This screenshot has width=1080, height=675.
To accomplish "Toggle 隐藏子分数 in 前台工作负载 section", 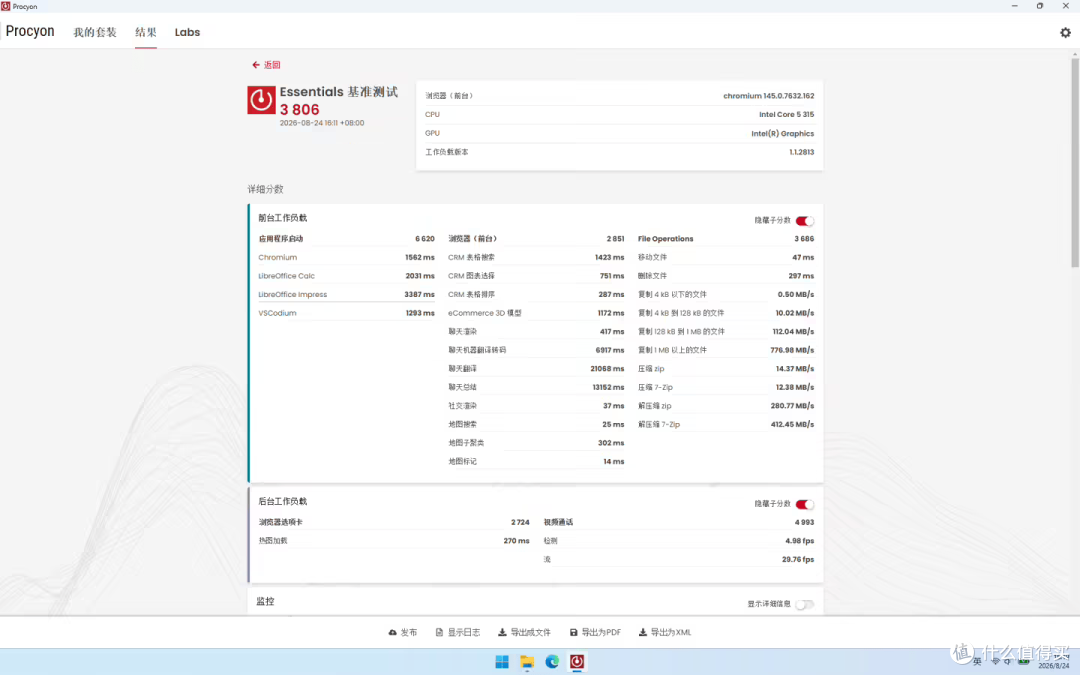I will [804, 221].
